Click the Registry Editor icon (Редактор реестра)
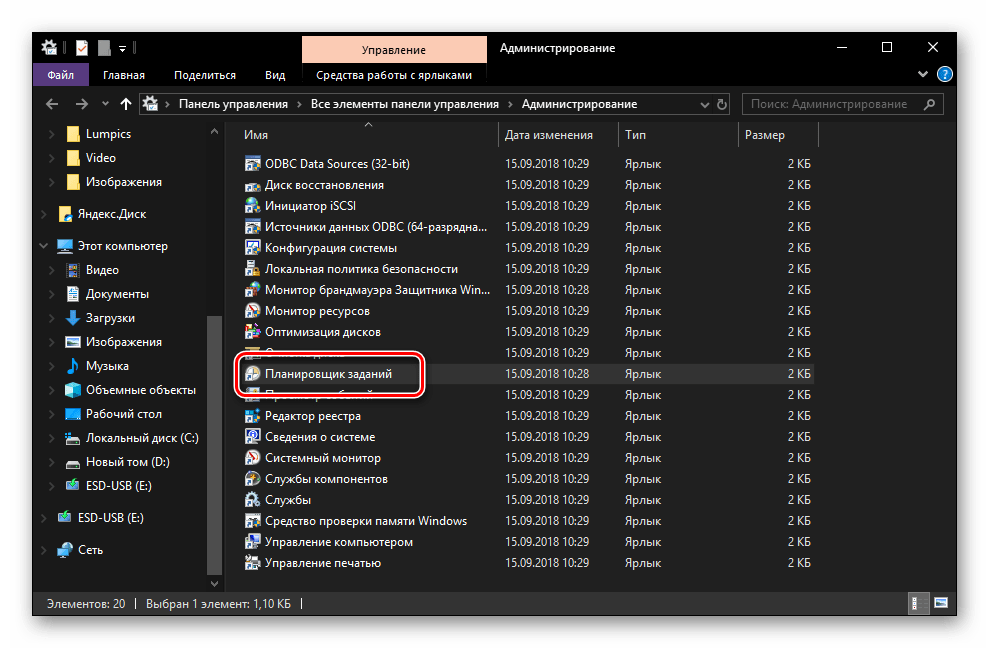 (253, 415)
